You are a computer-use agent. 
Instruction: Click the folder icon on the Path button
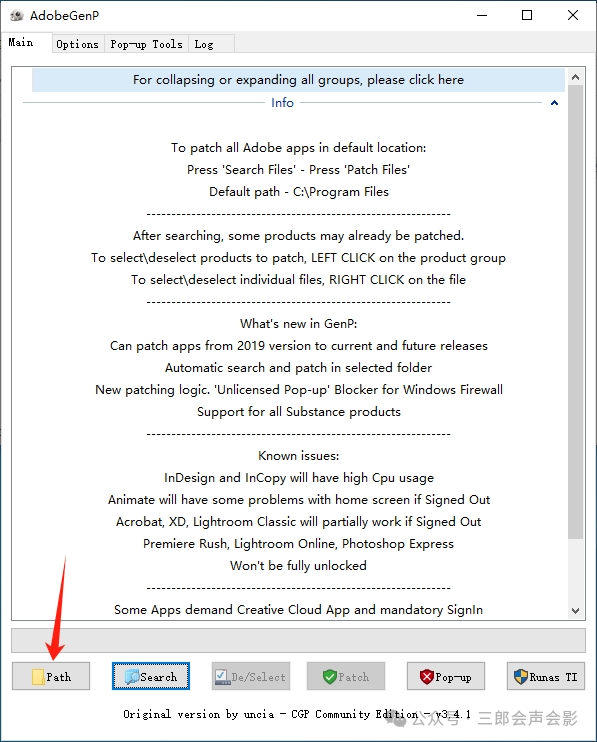point(38,677)
